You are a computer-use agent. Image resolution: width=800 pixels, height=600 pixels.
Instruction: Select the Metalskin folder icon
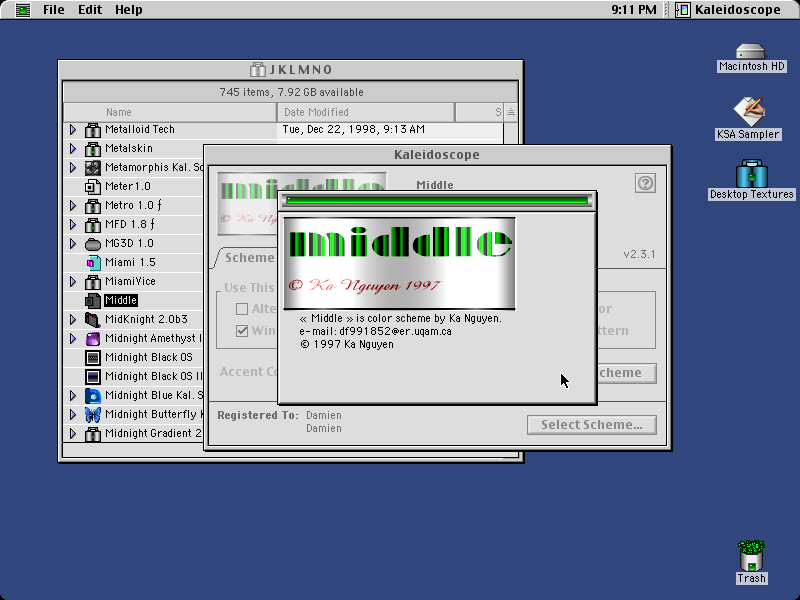(x=92, y=148)
